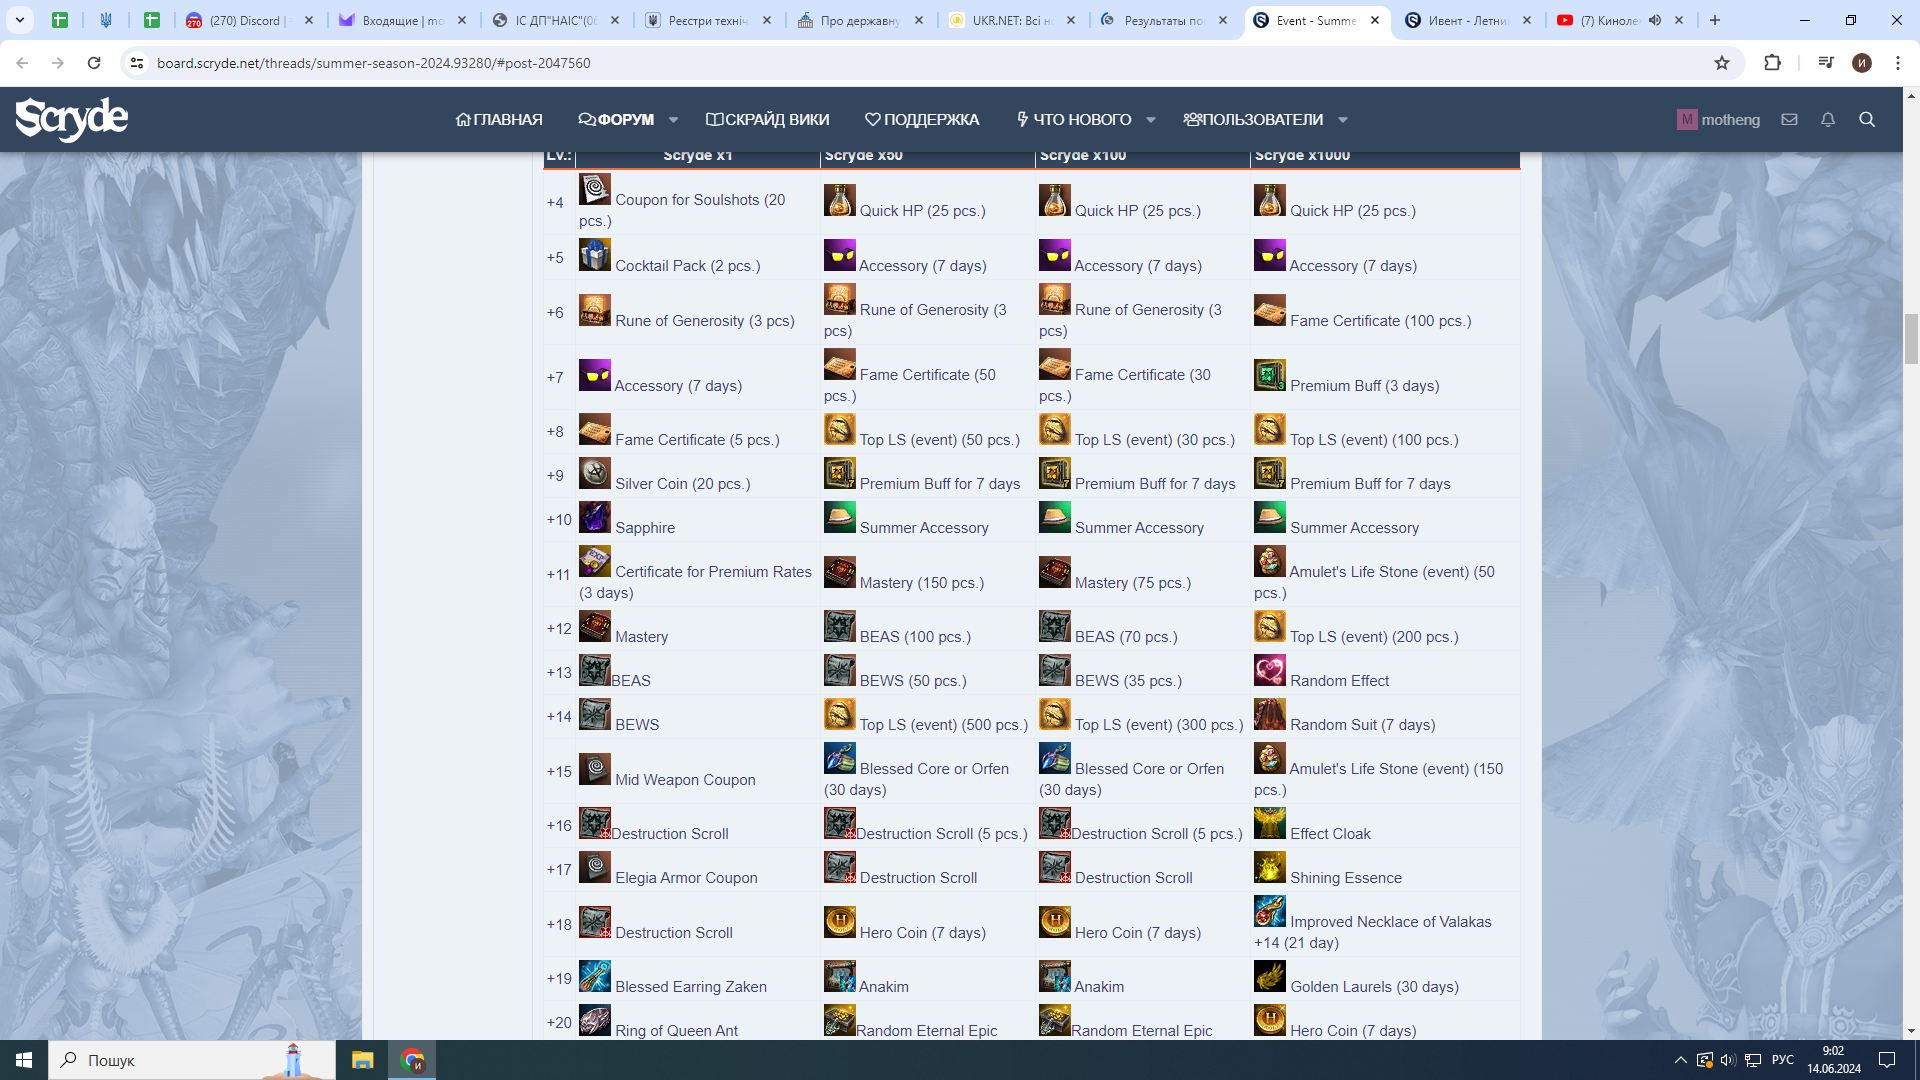Click the Scryde logo

(x=72, y=119)
